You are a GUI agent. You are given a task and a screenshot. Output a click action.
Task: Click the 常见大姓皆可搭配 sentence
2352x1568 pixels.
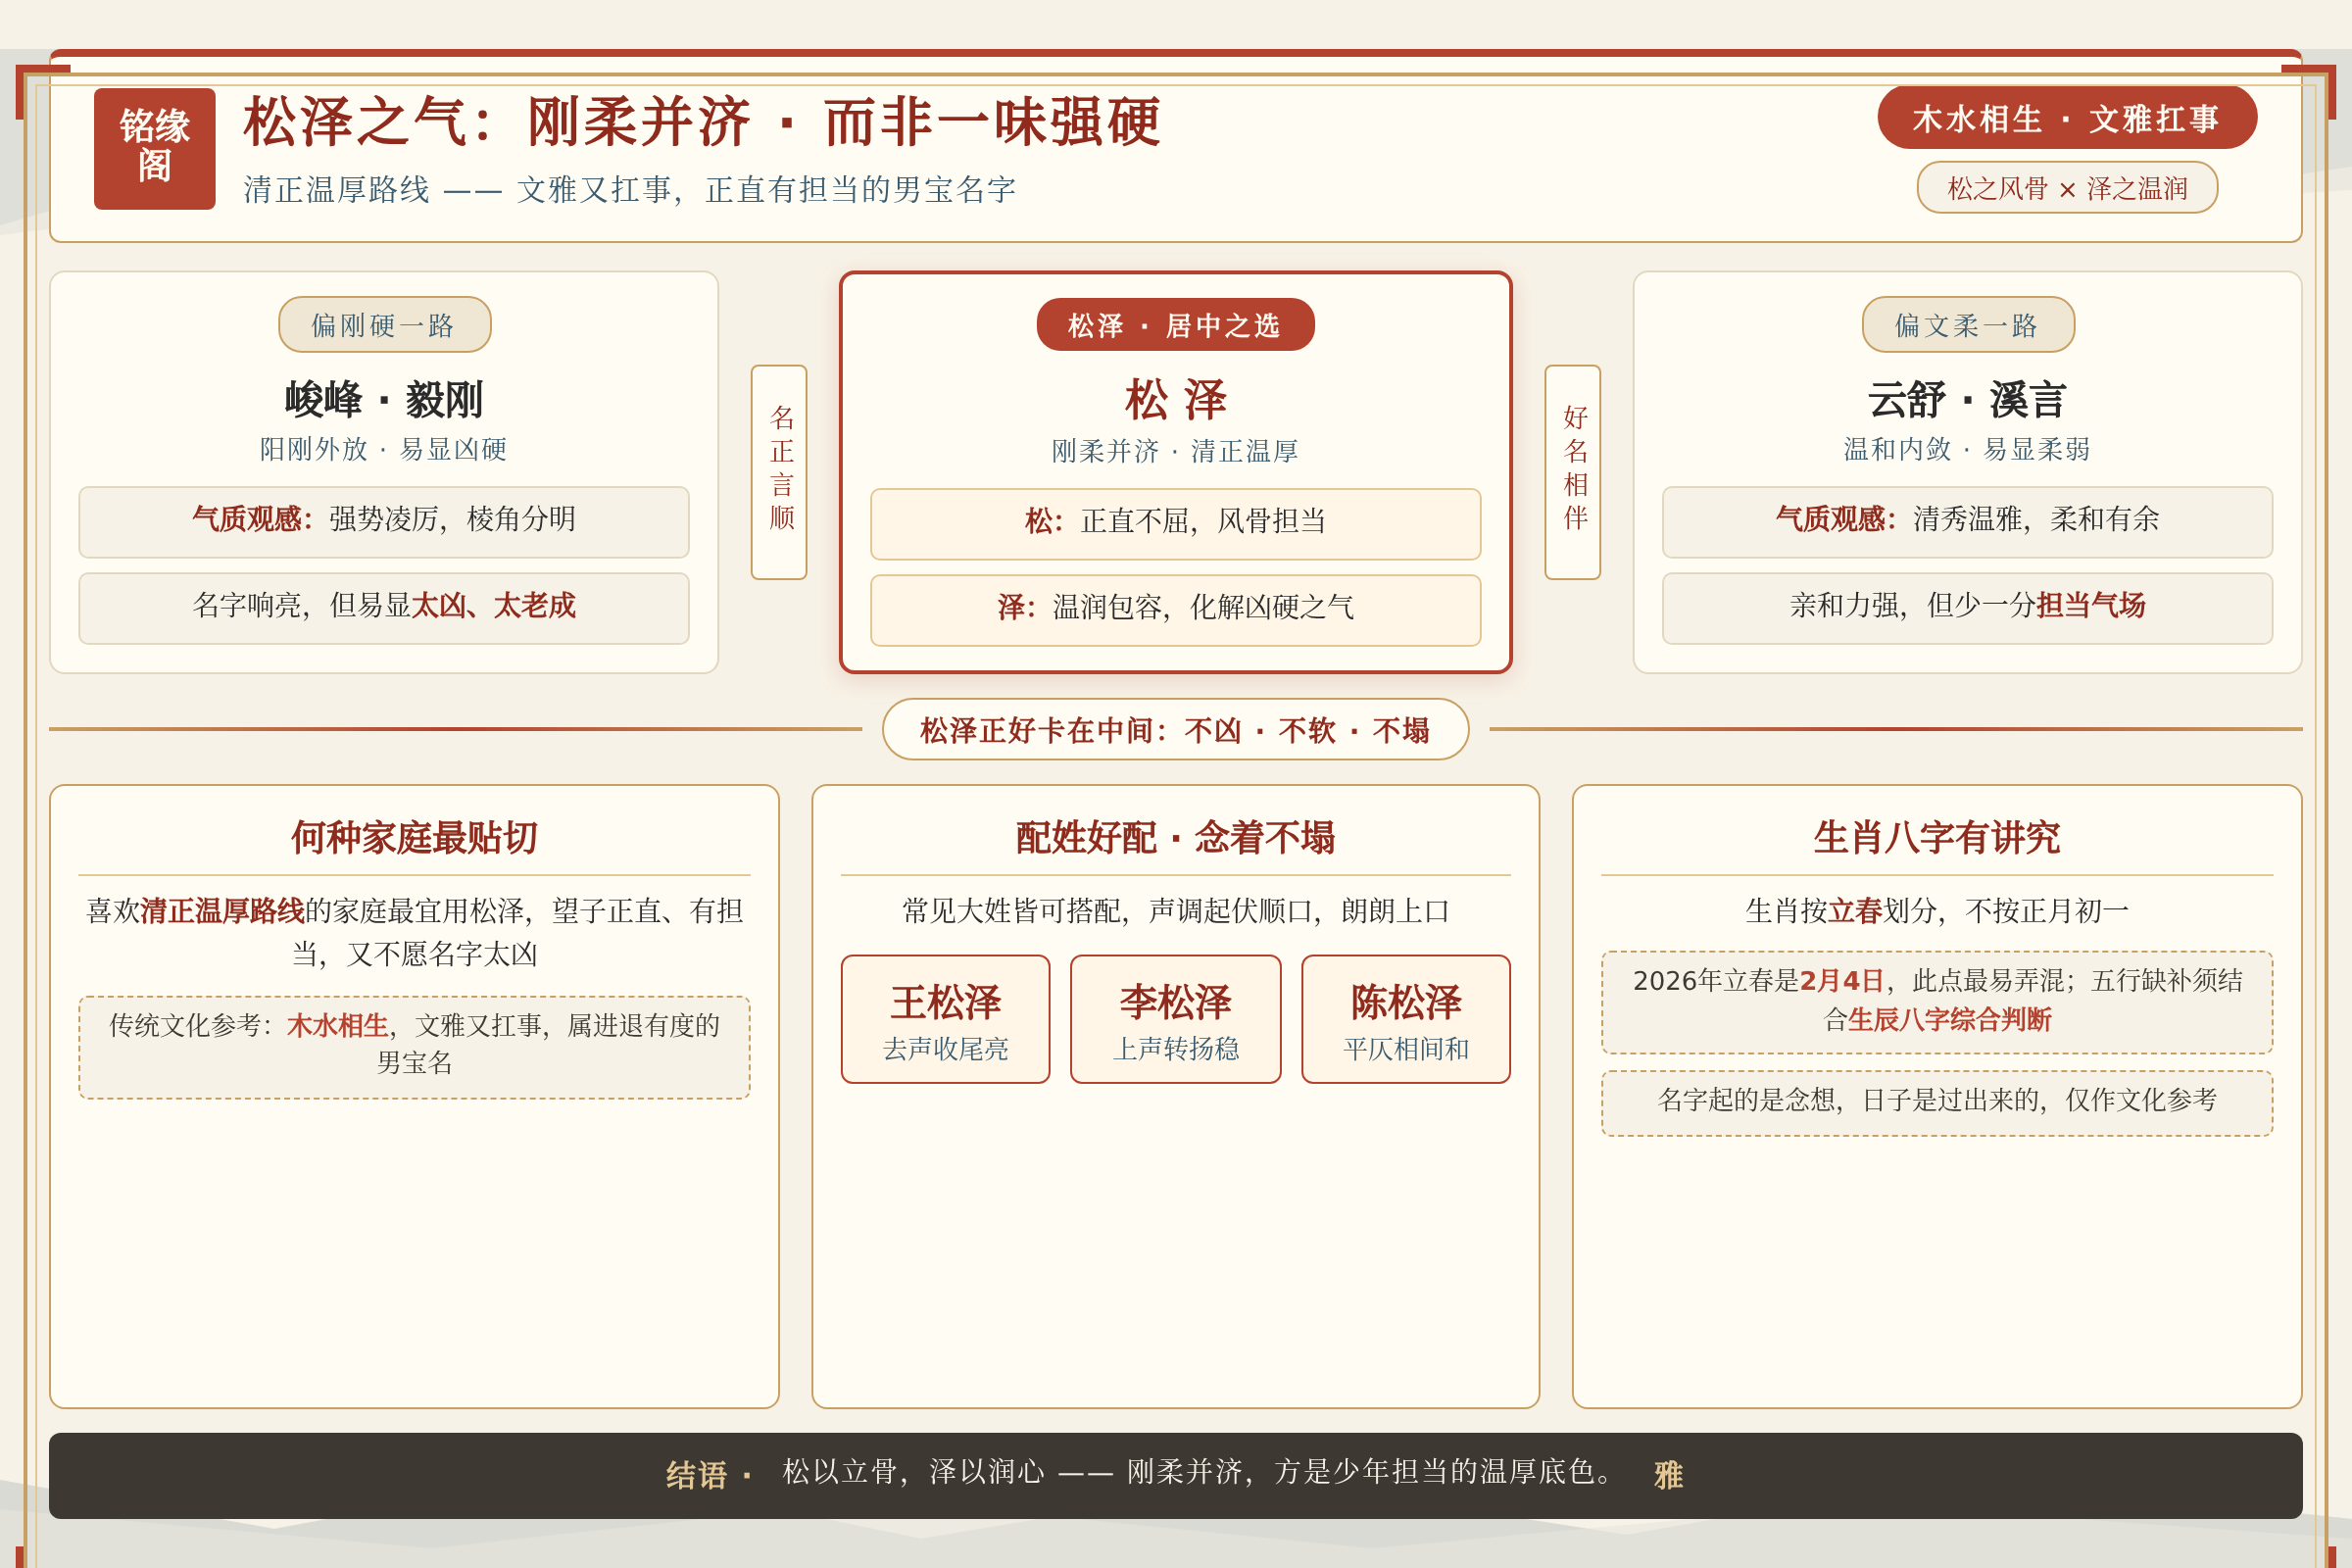(1175, 910)
